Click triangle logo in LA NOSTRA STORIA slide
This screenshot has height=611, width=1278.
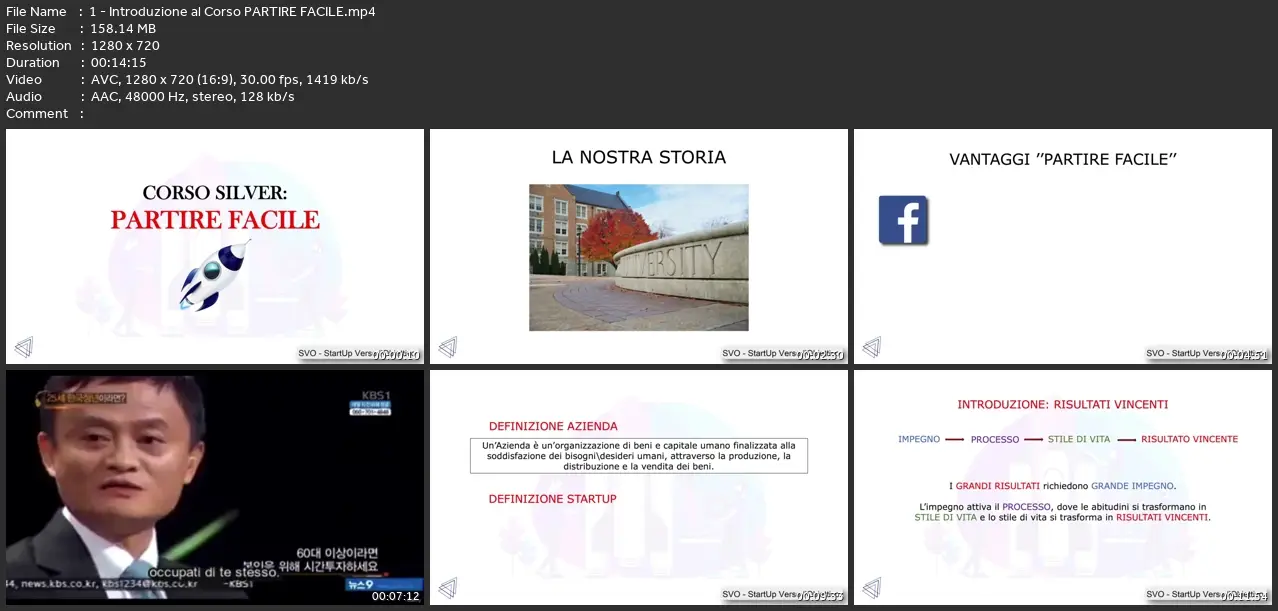point(448,347)
